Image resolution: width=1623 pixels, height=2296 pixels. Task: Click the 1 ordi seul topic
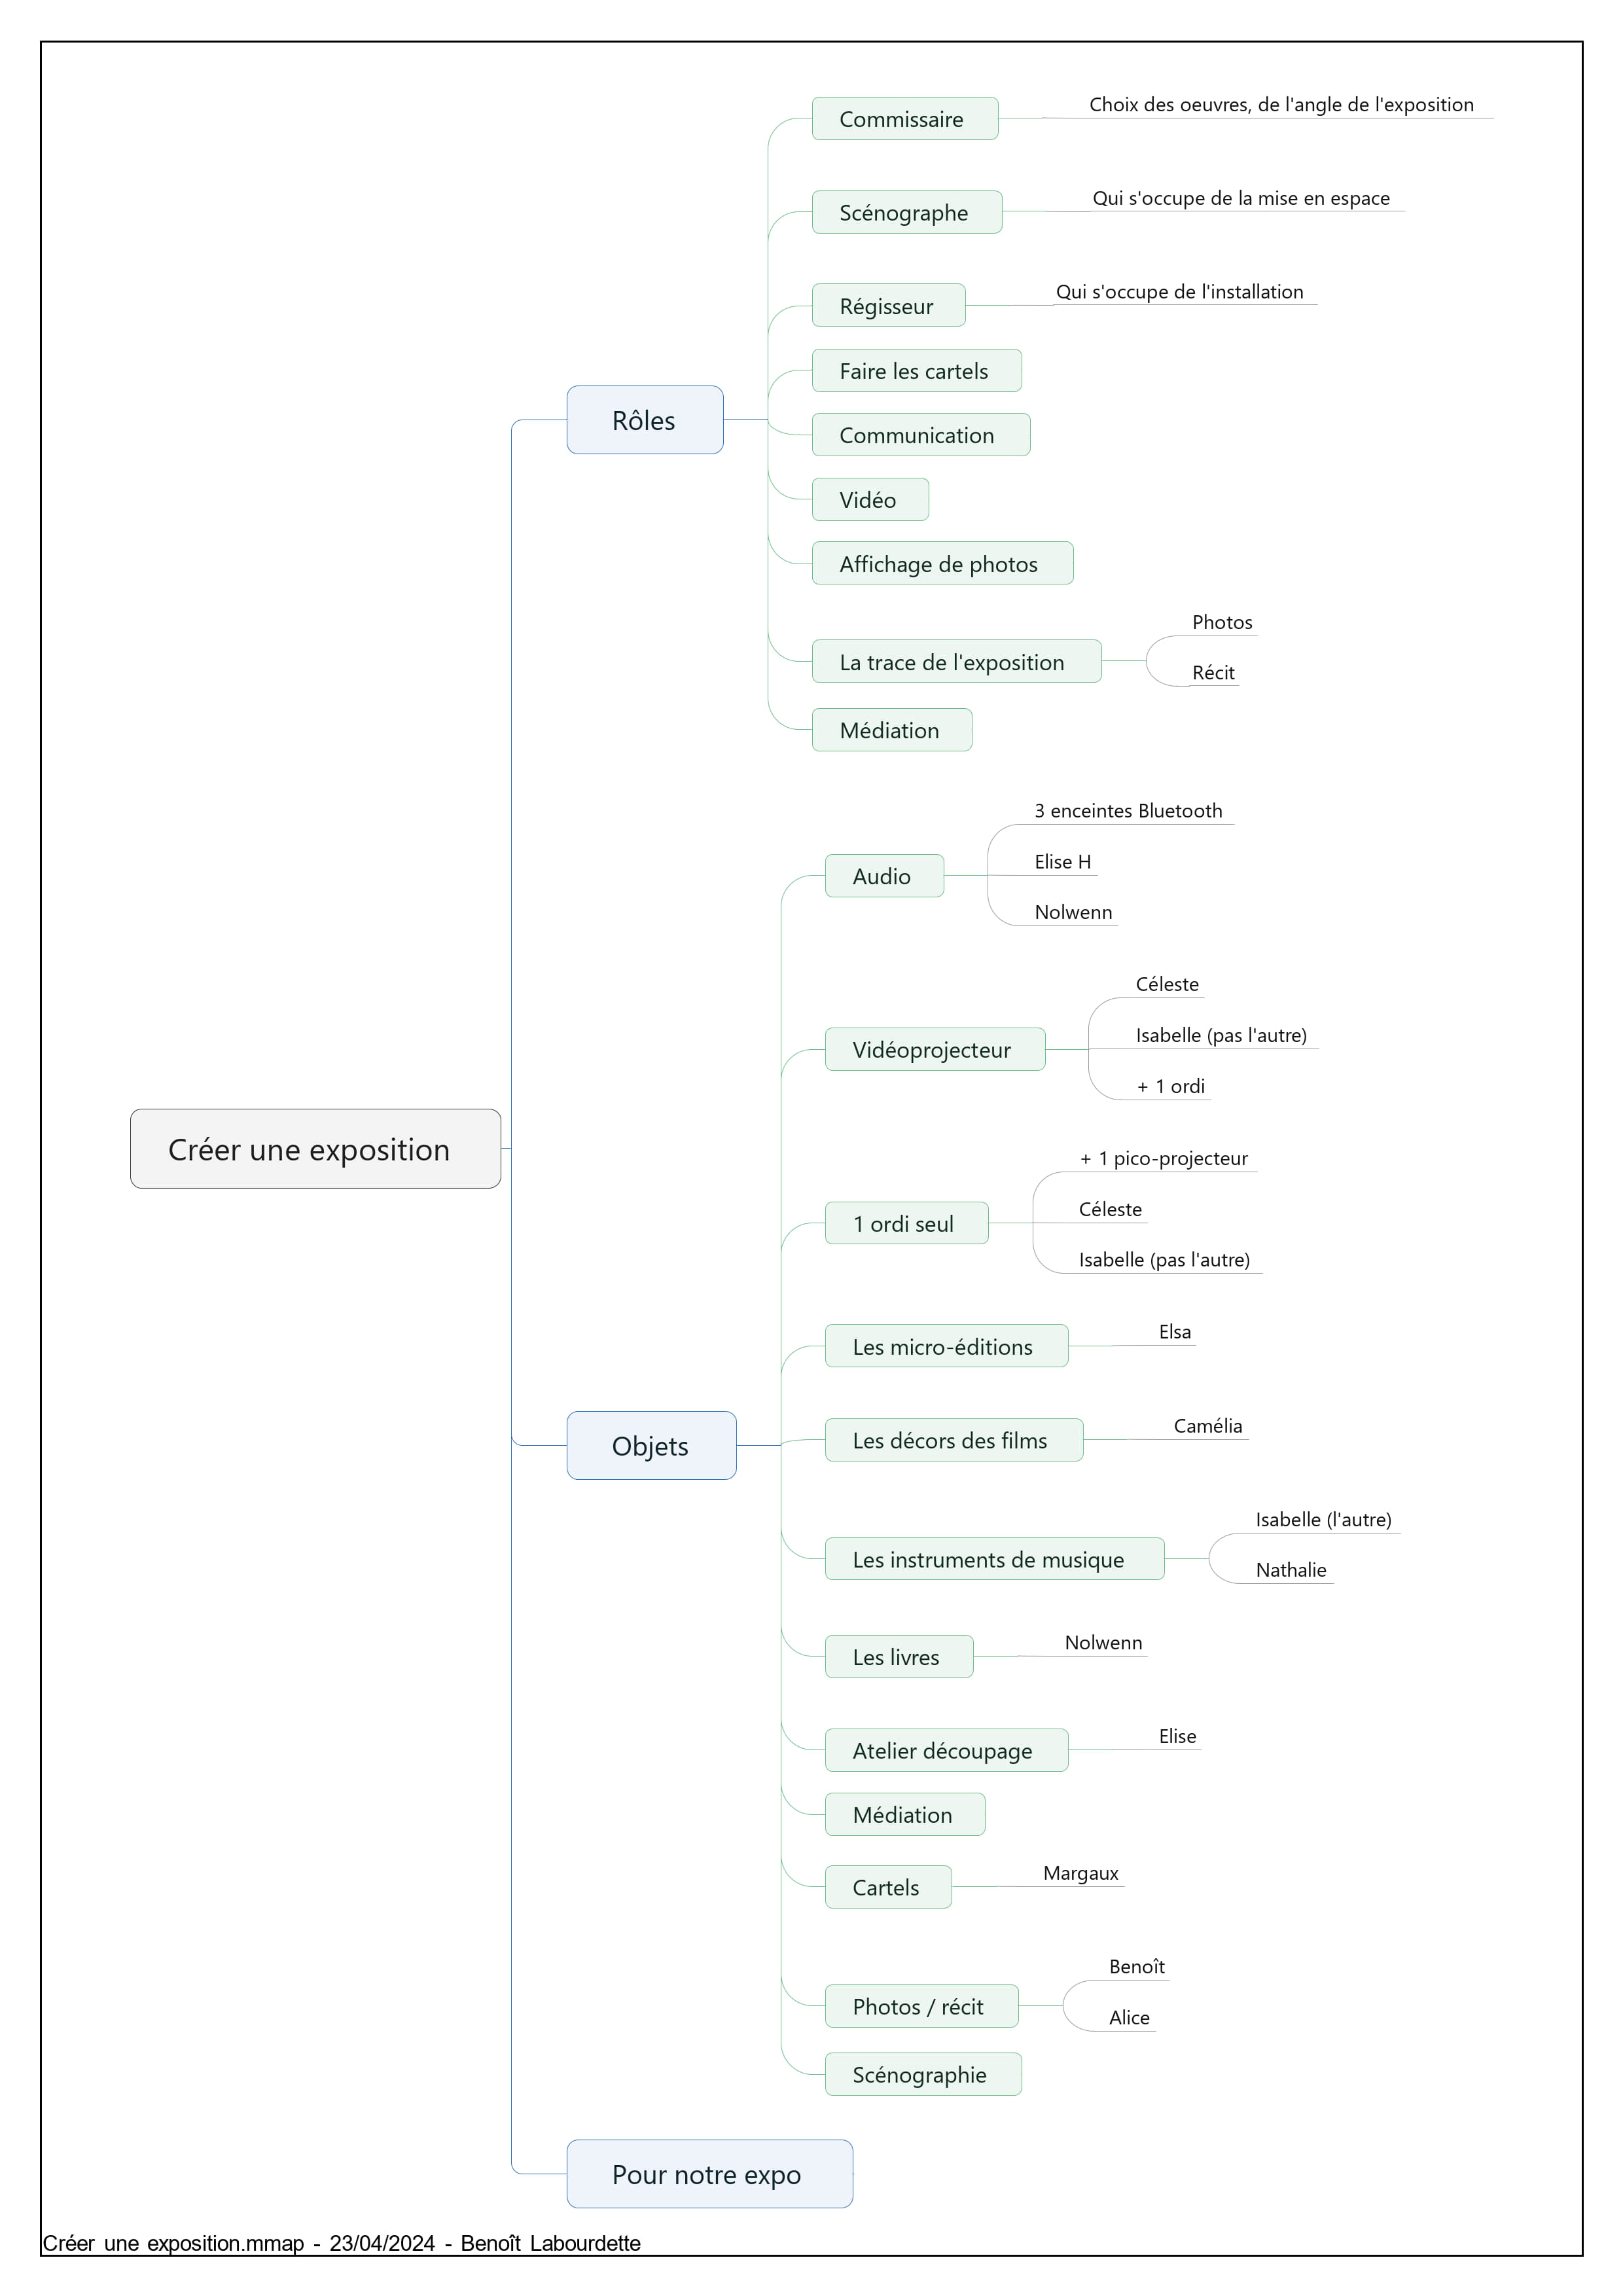(906, 1222)
